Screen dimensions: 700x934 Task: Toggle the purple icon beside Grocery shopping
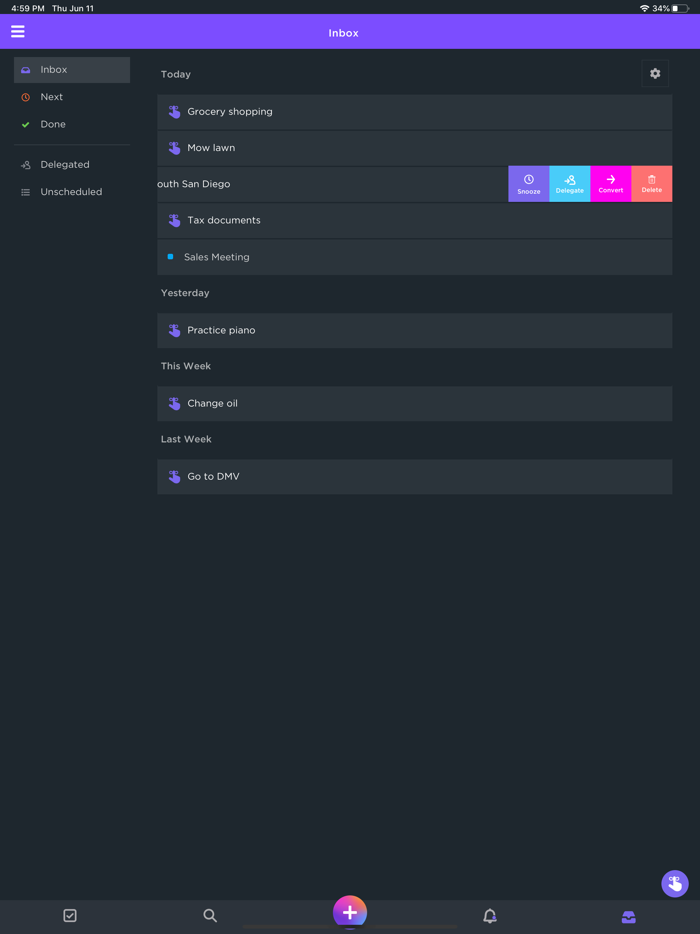[x=173, y=111]
